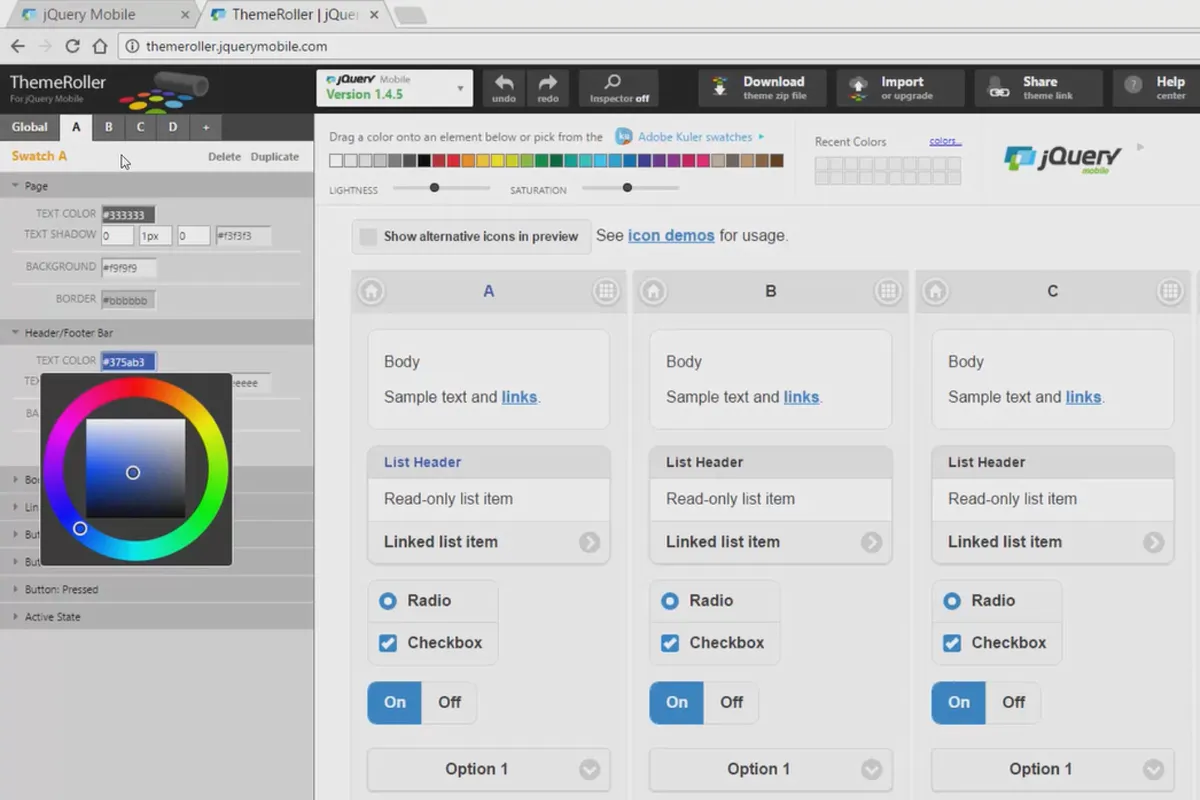This screenshot has height=800, width=1200.
Task: Click the grid icon in header B
Action: click(x=887, y=291)
